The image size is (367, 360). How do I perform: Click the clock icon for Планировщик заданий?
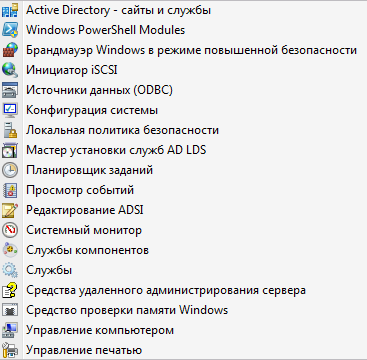point(10,170)
